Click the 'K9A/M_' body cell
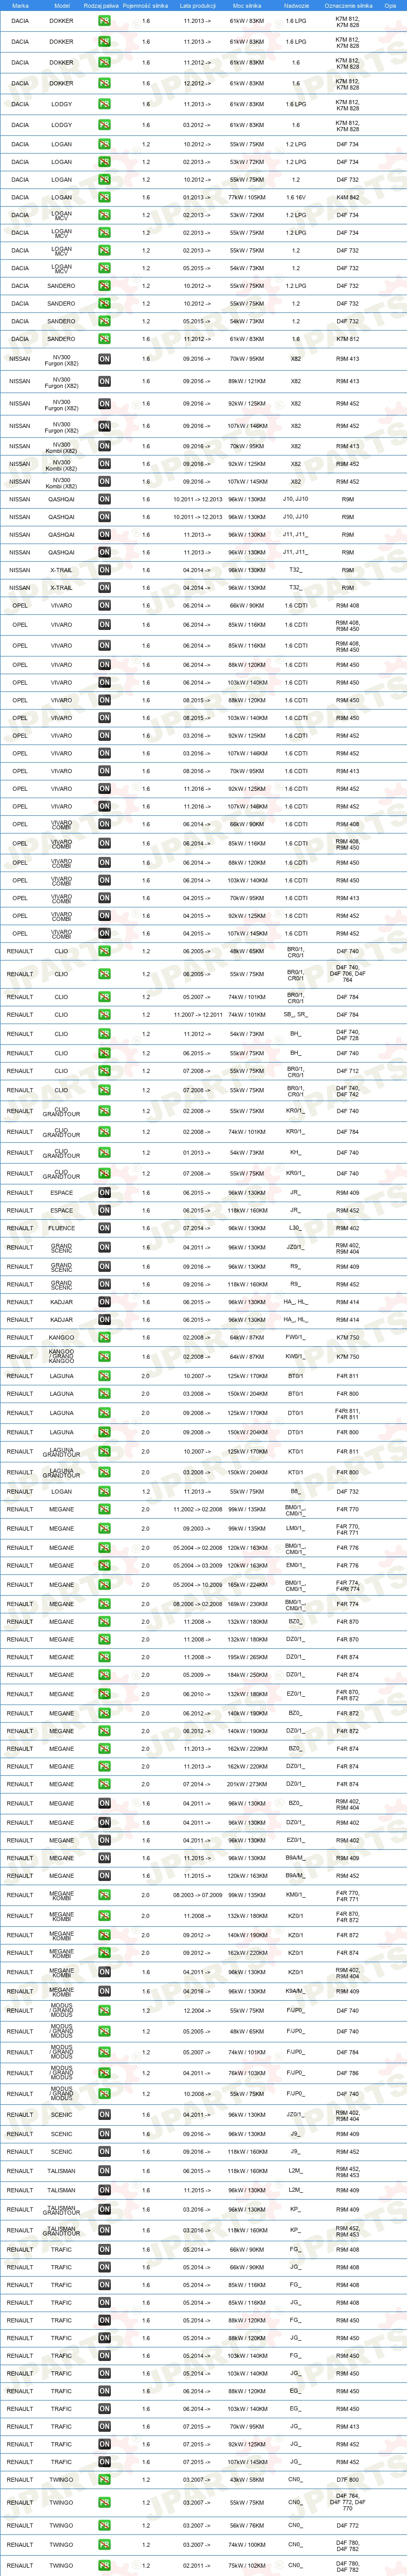 [295, 1990]
